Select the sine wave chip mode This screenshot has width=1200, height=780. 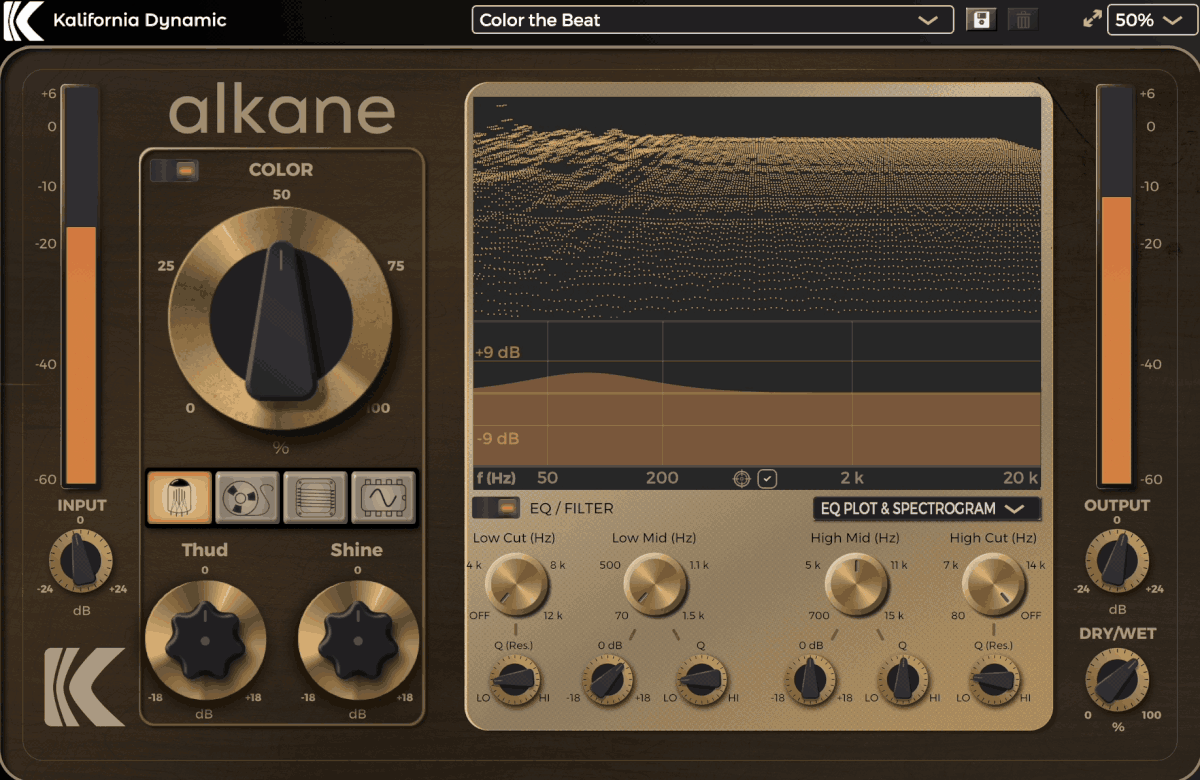click(x=382, y=497)
